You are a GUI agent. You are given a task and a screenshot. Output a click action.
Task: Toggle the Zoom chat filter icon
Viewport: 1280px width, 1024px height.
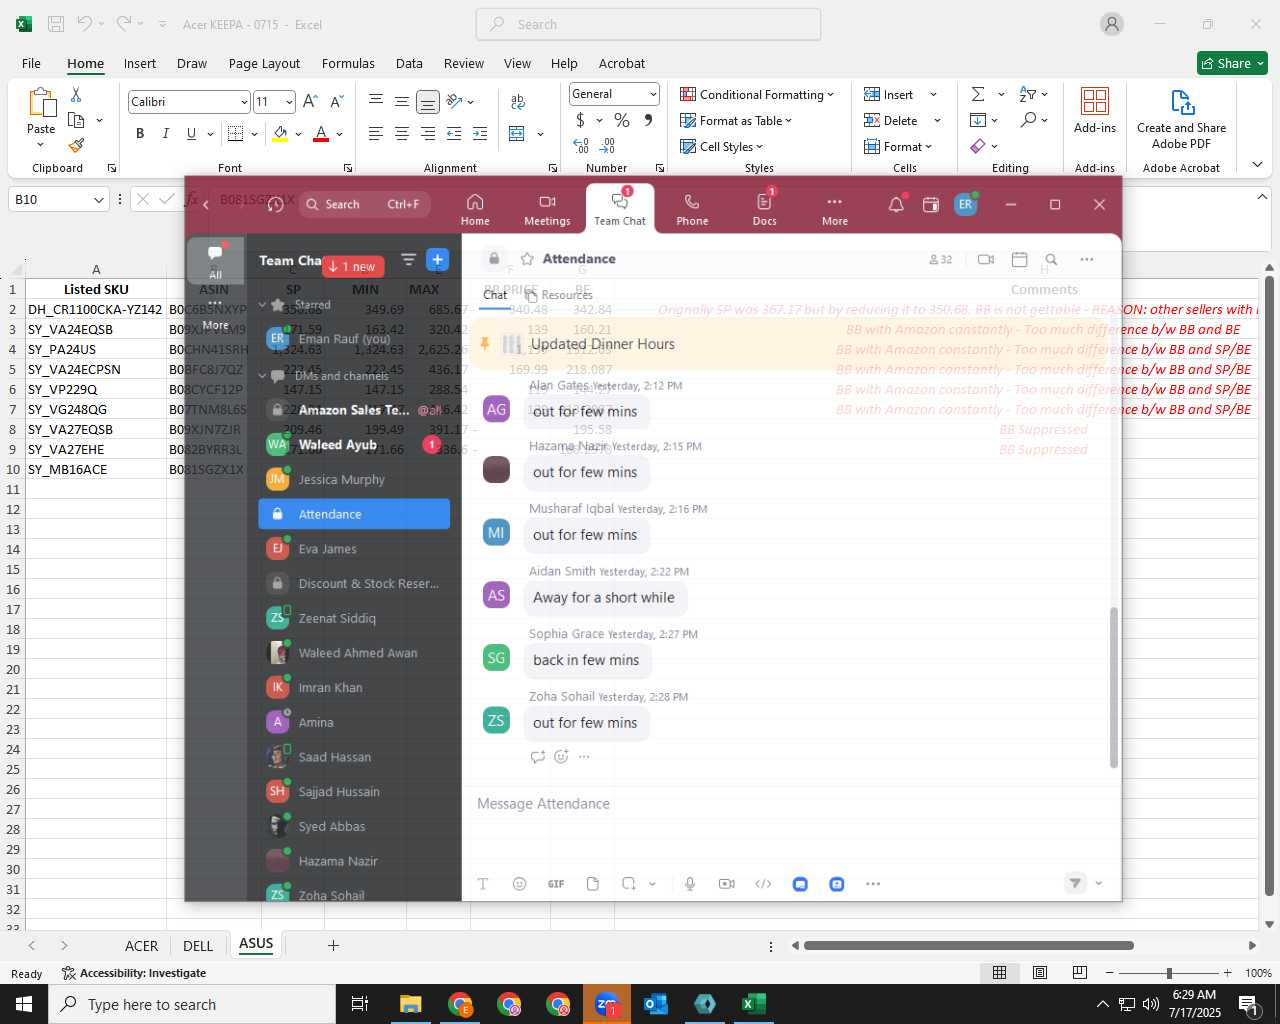click(x=408, y=260)
